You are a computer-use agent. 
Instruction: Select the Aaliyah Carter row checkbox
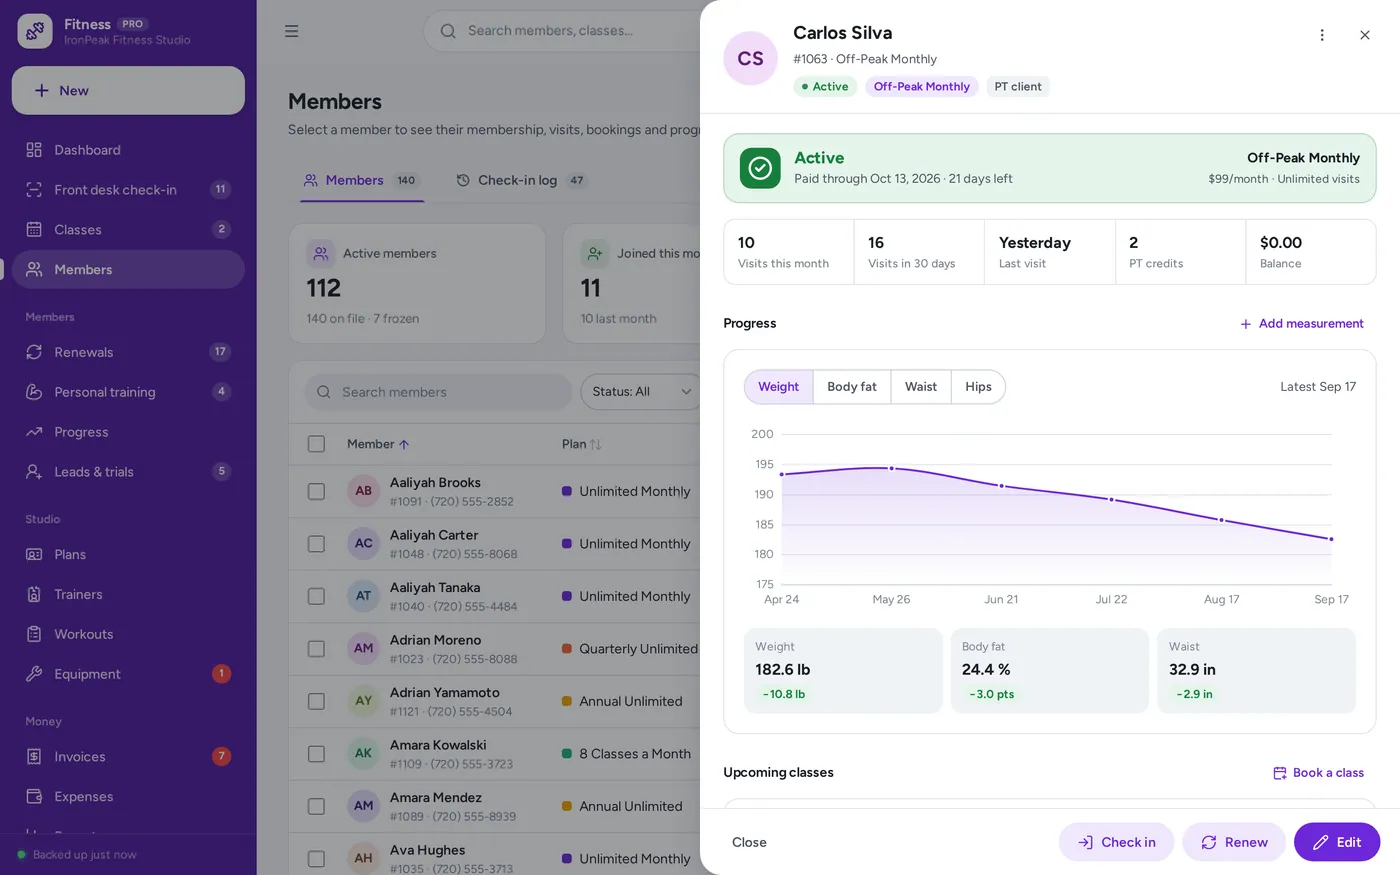tap(316, 544)
